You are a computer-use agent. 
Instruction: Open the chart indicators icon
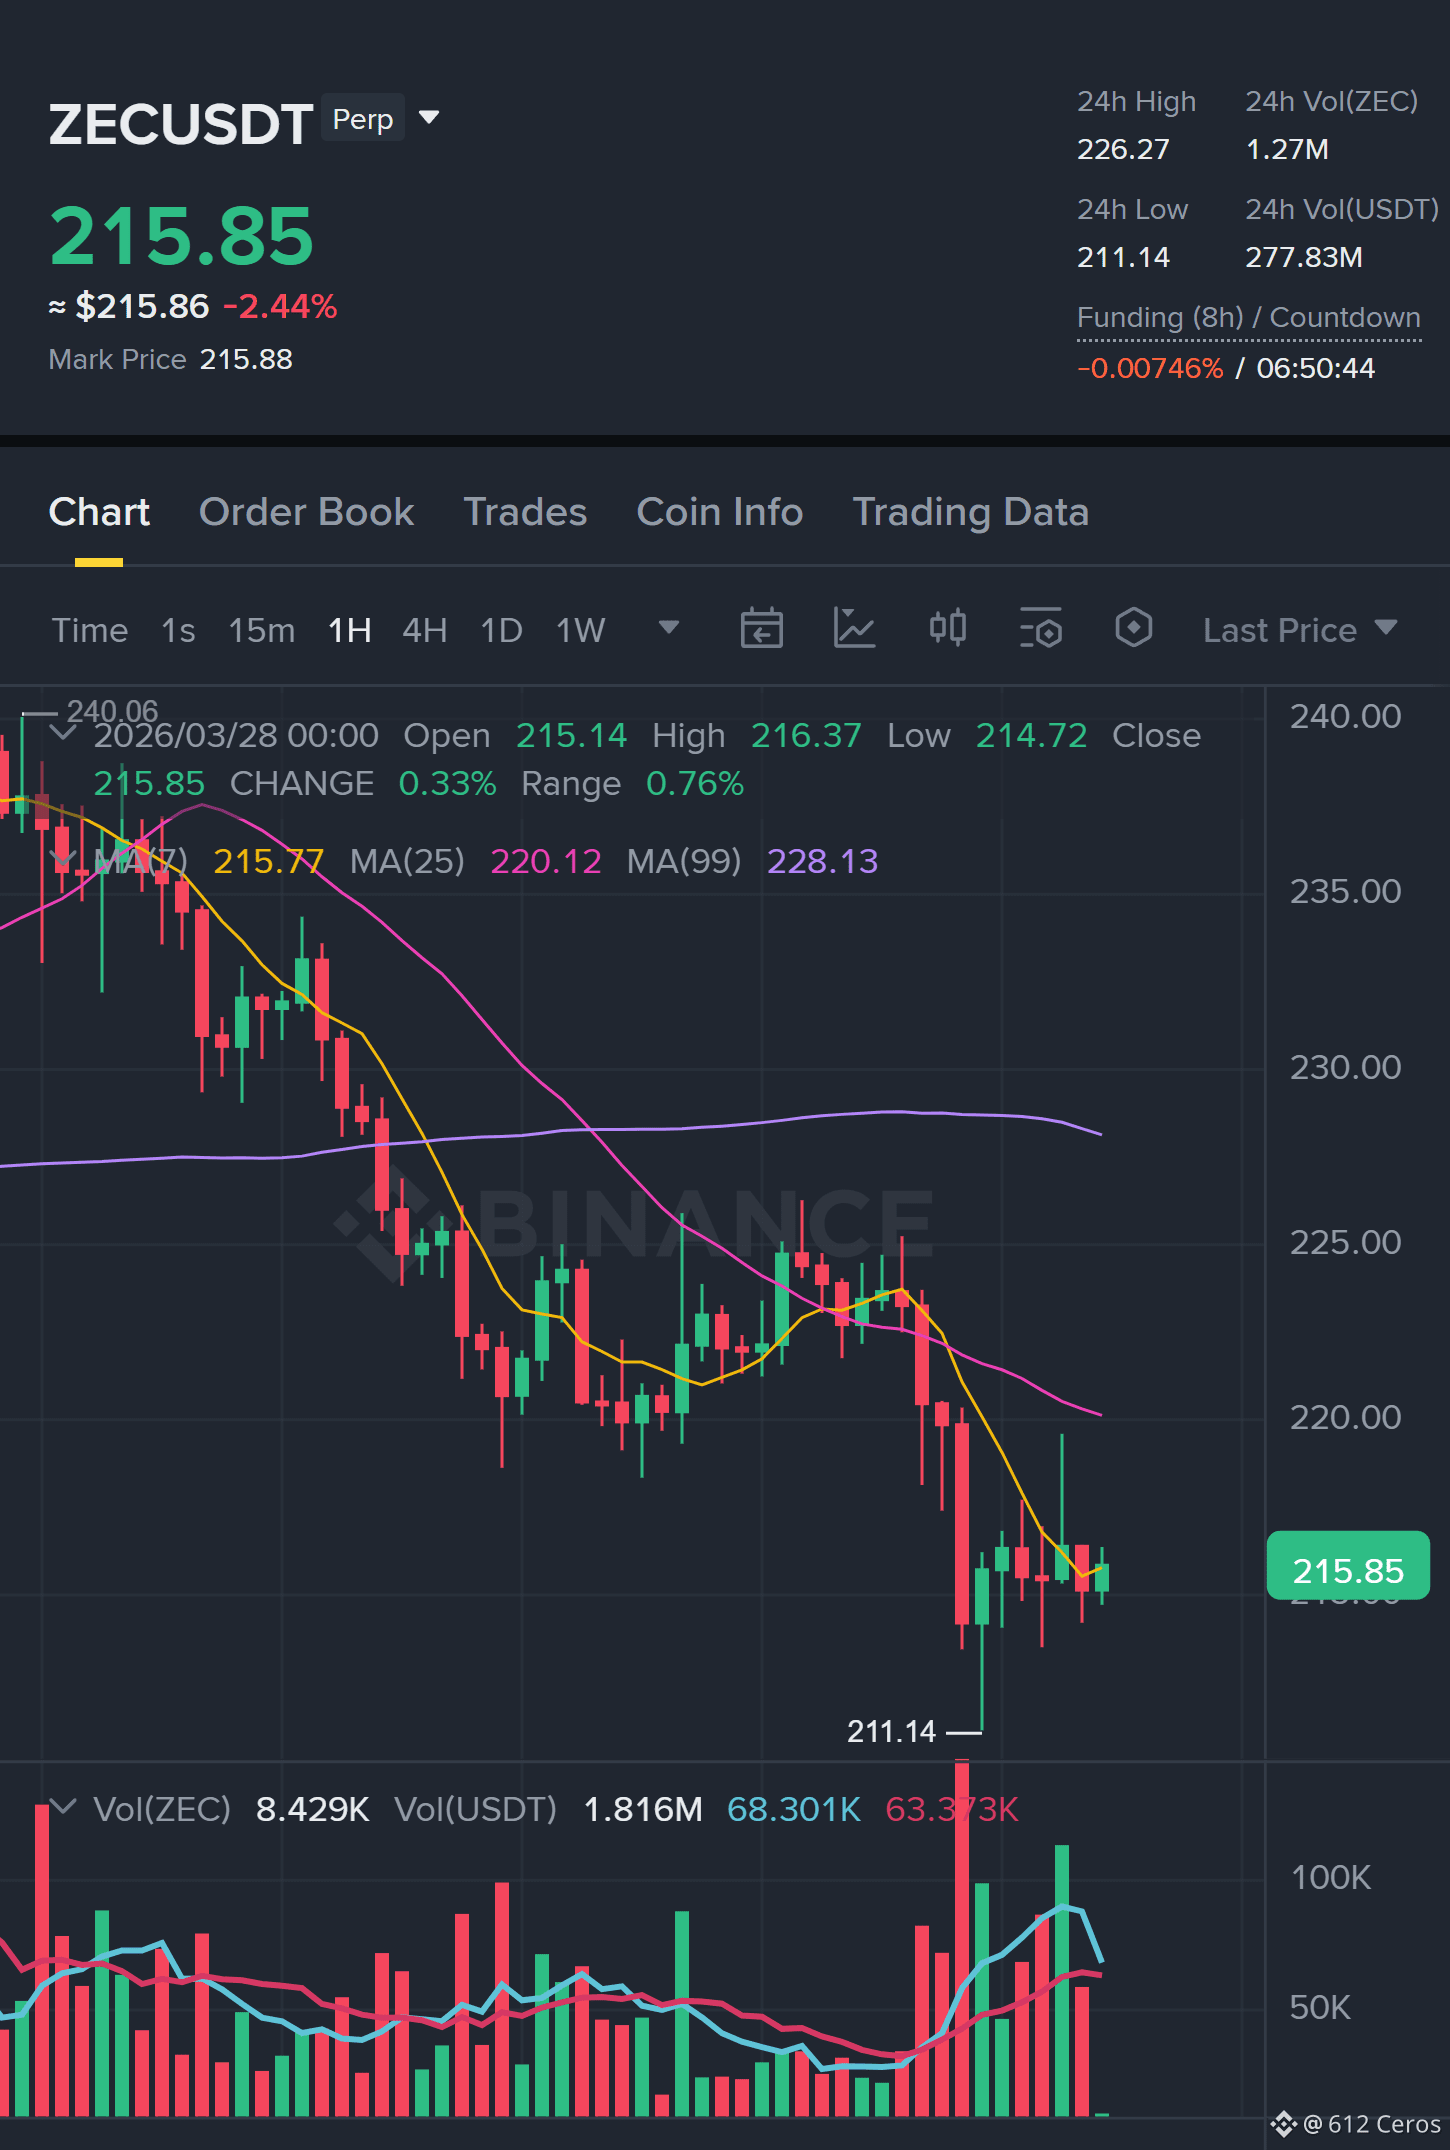855,629
